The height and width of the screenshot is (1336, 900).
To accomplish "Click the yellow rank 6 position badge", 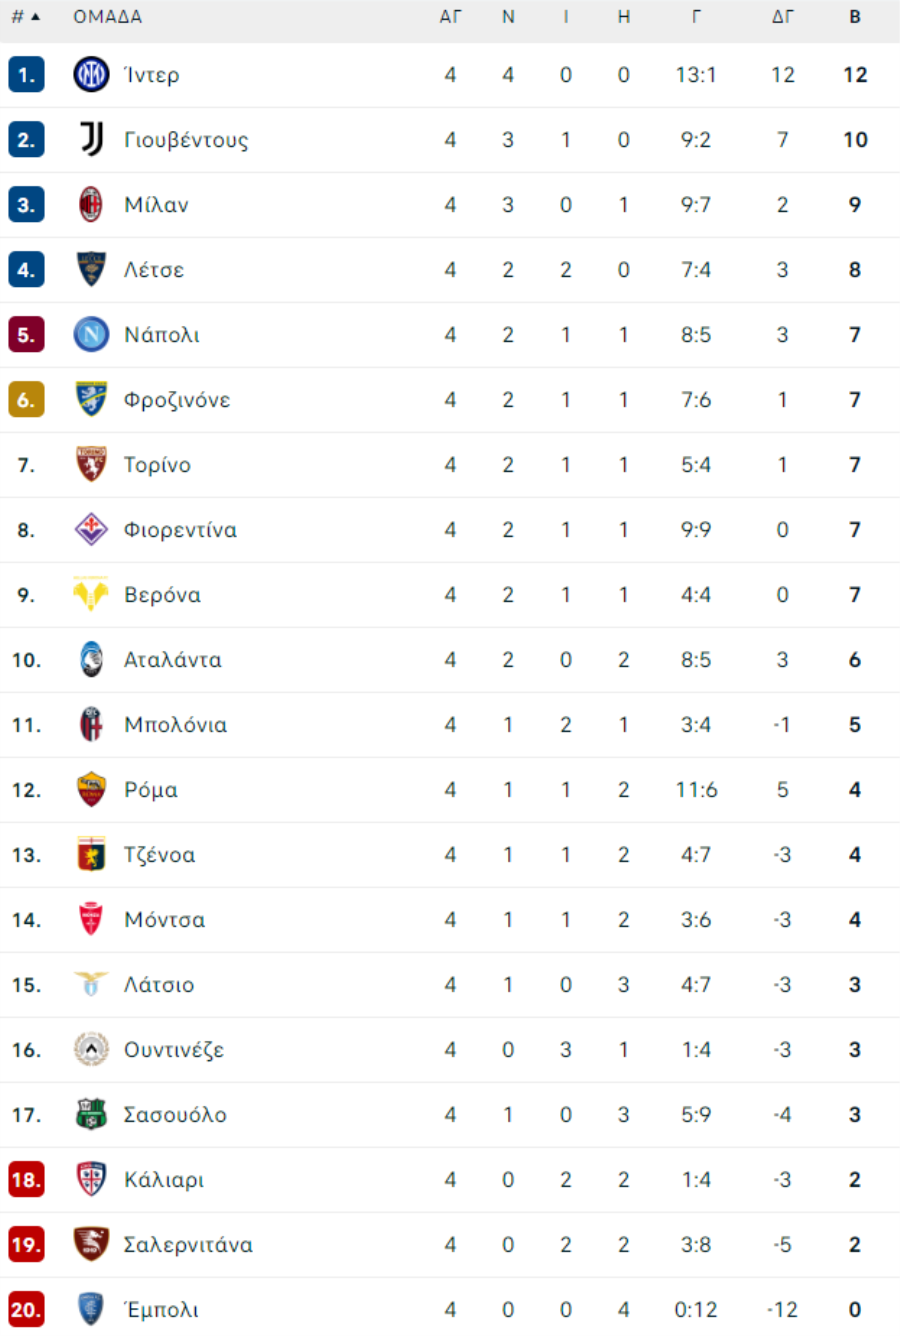I will [x=26, y=399].
